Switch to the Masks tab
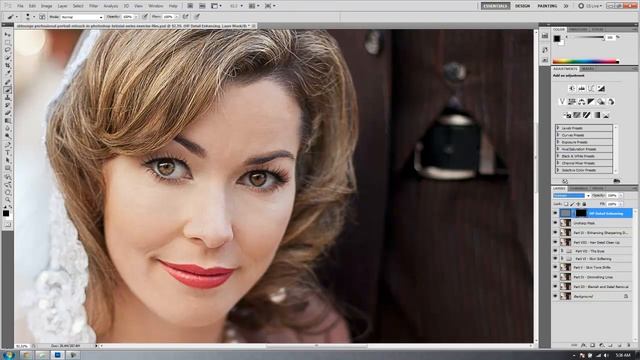640x360 pixels. pyautogui.click(x=588, y=69)
